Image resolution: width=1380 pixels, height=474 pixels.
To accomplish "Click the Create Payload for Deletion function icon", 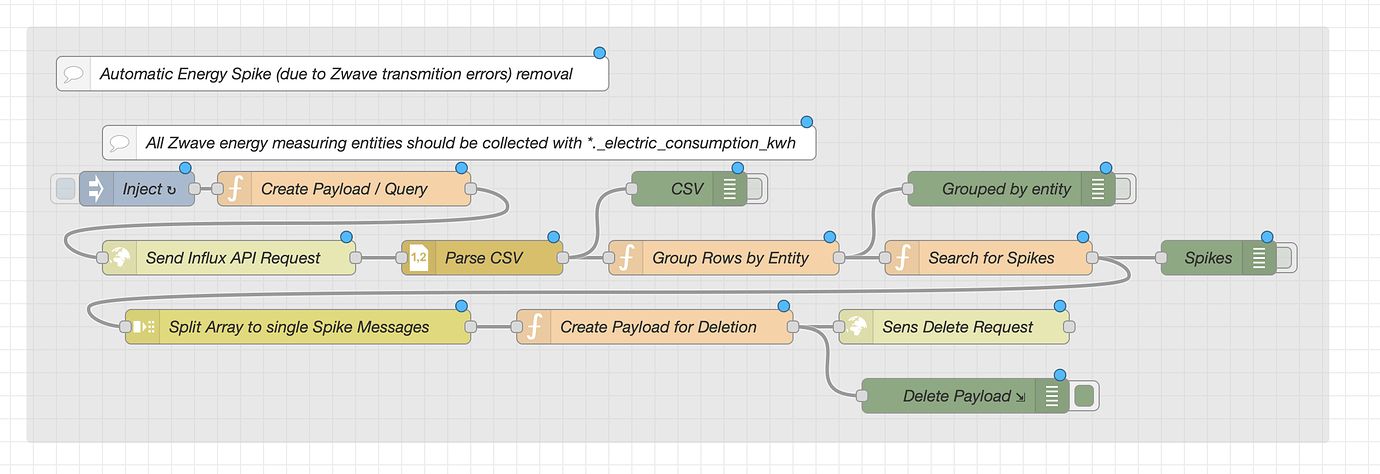I will tap(533, 327).
